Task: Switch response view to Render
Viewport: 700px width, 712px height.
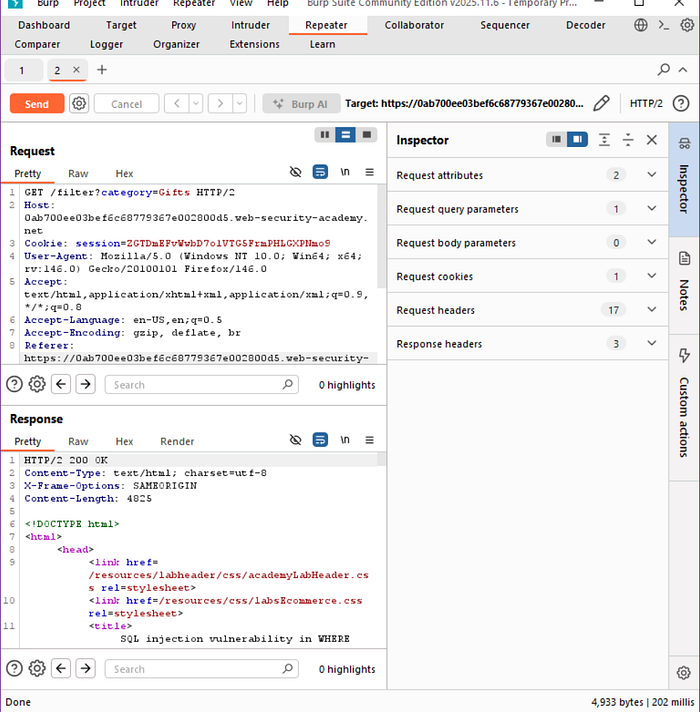Action: coord(177,441)
